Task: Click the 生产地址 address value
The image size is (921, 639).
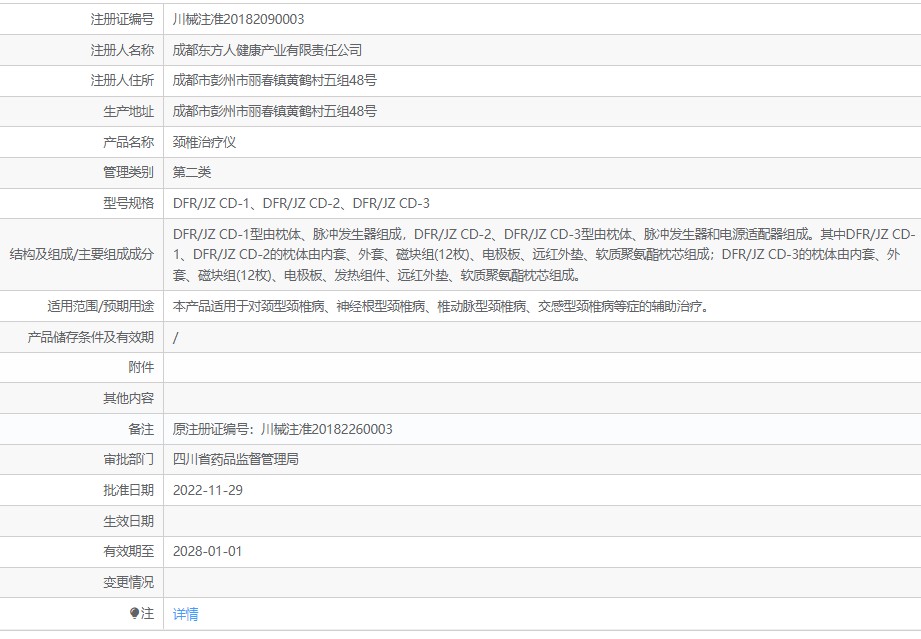Action: [x=275, y=111]
